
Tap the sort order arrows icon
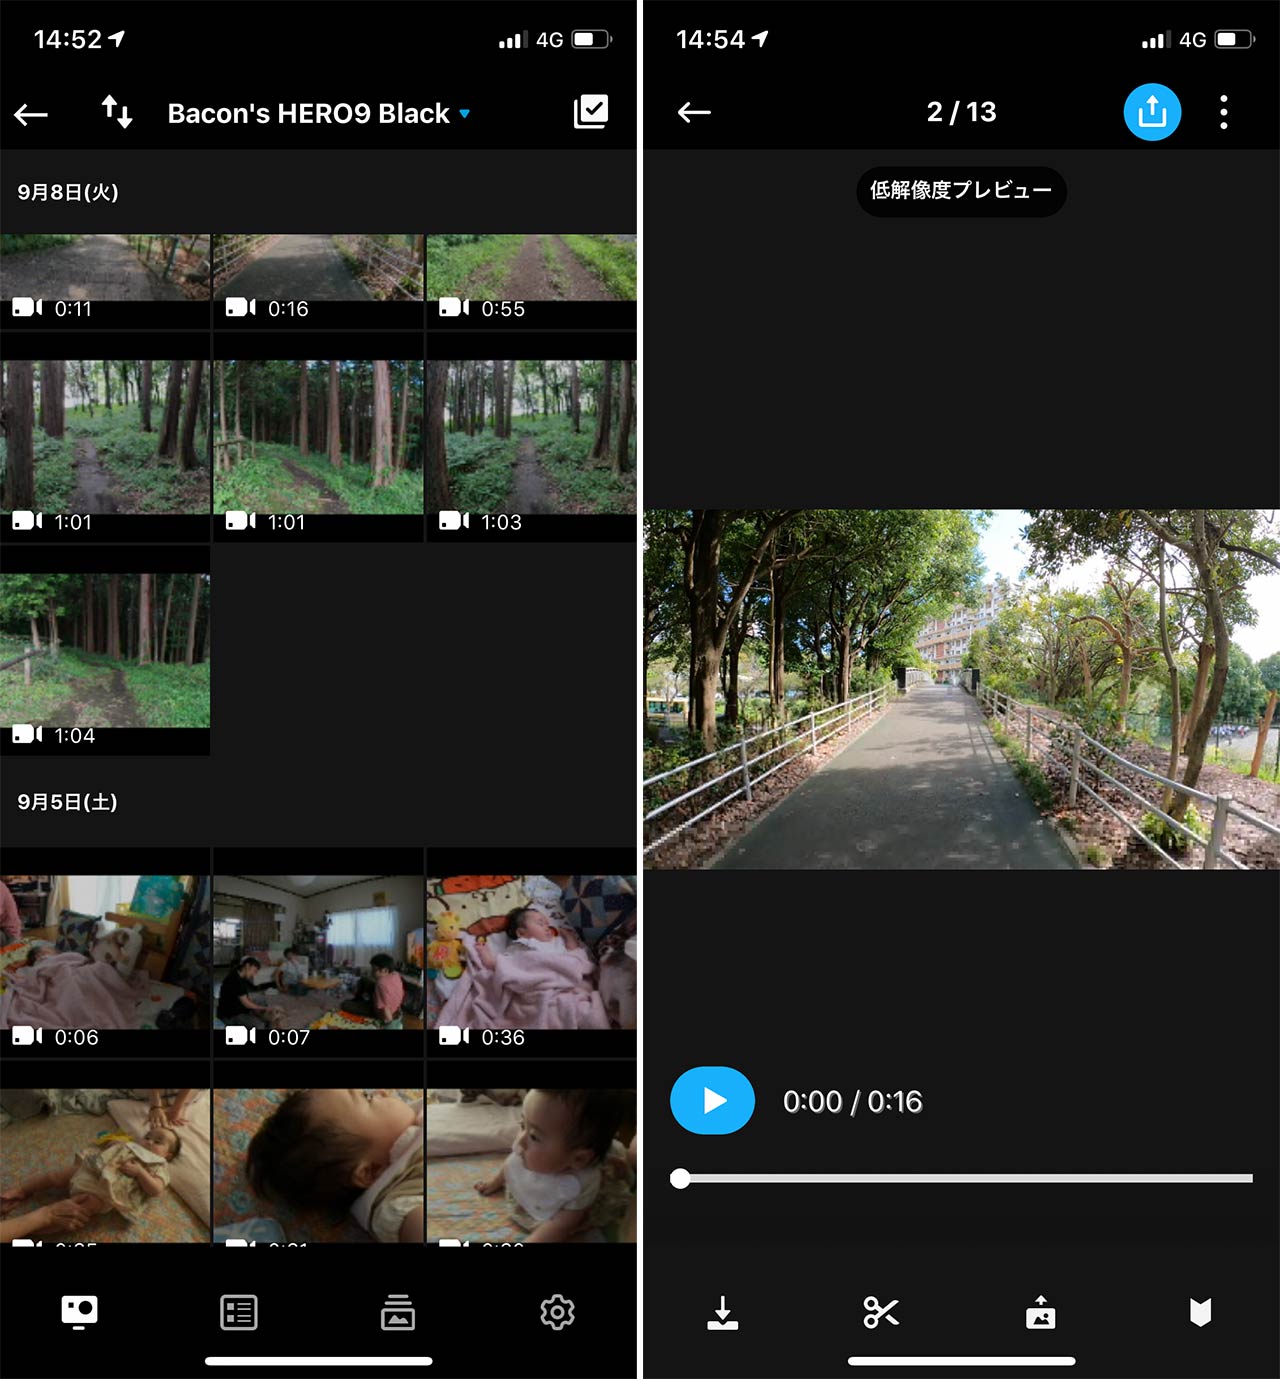[x=117, y=112]
